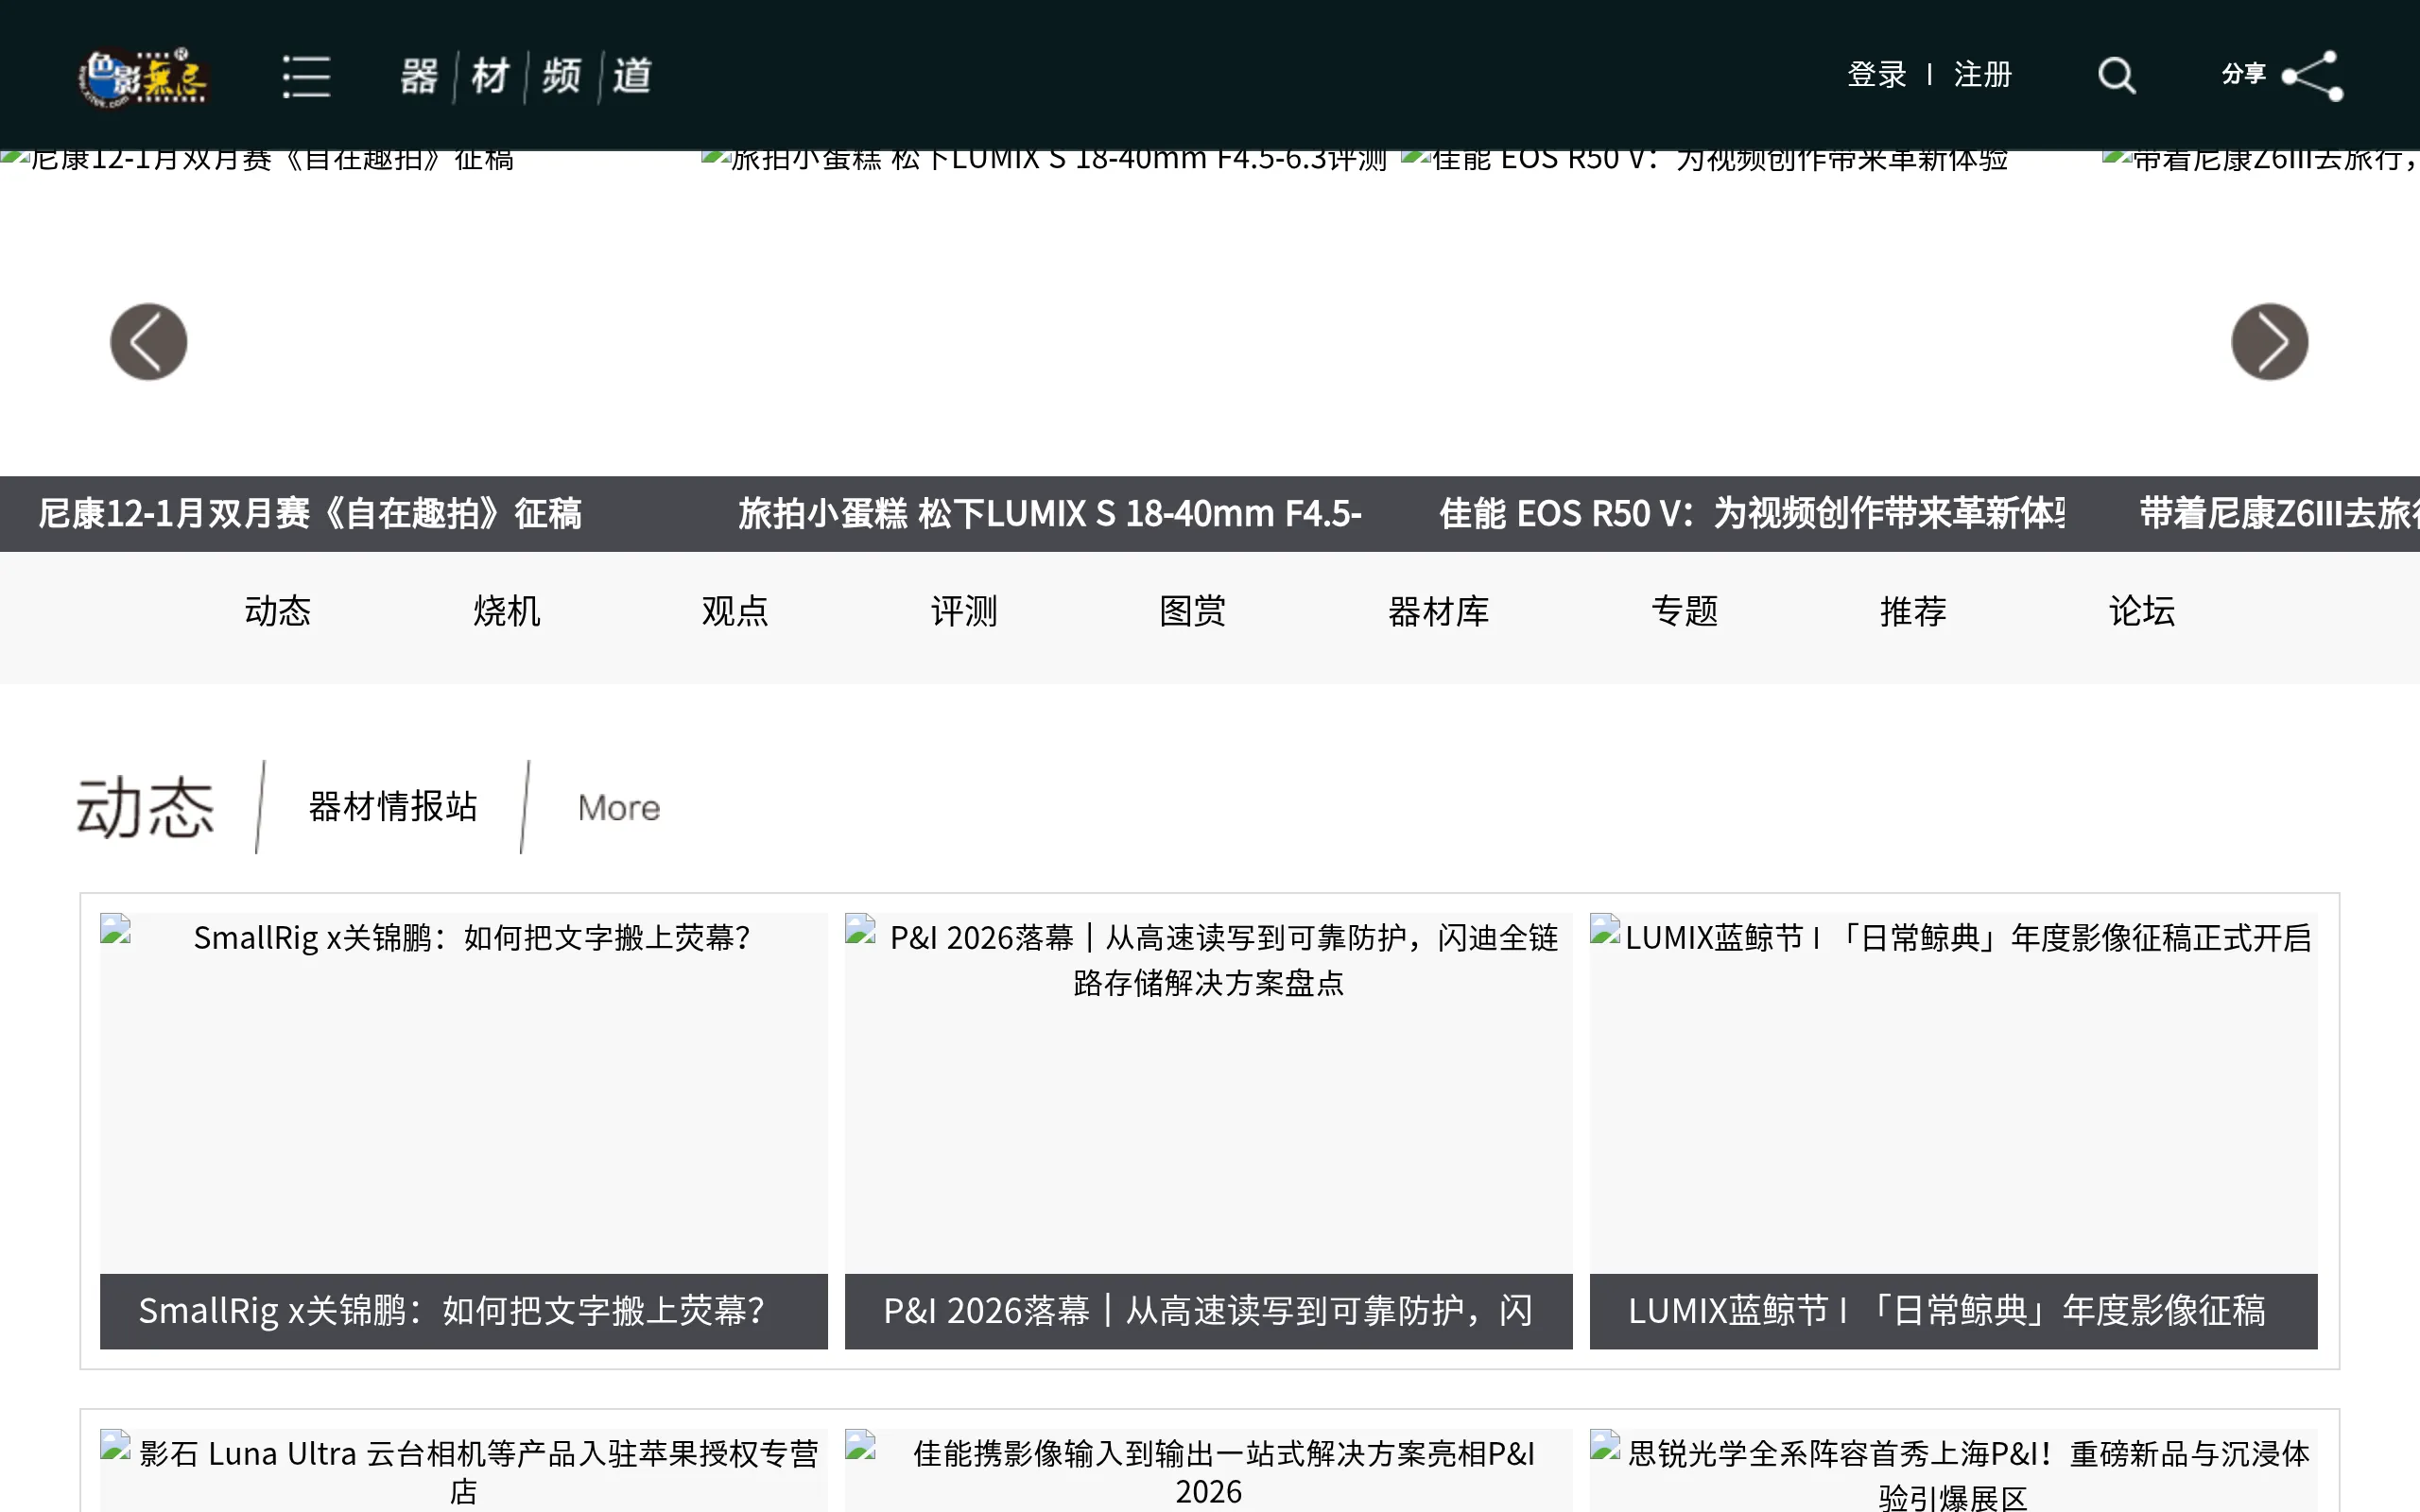Click the broken image for 旅拍小蛋糕 slide
The image size is (2420, 1512).
[1043, 162]
